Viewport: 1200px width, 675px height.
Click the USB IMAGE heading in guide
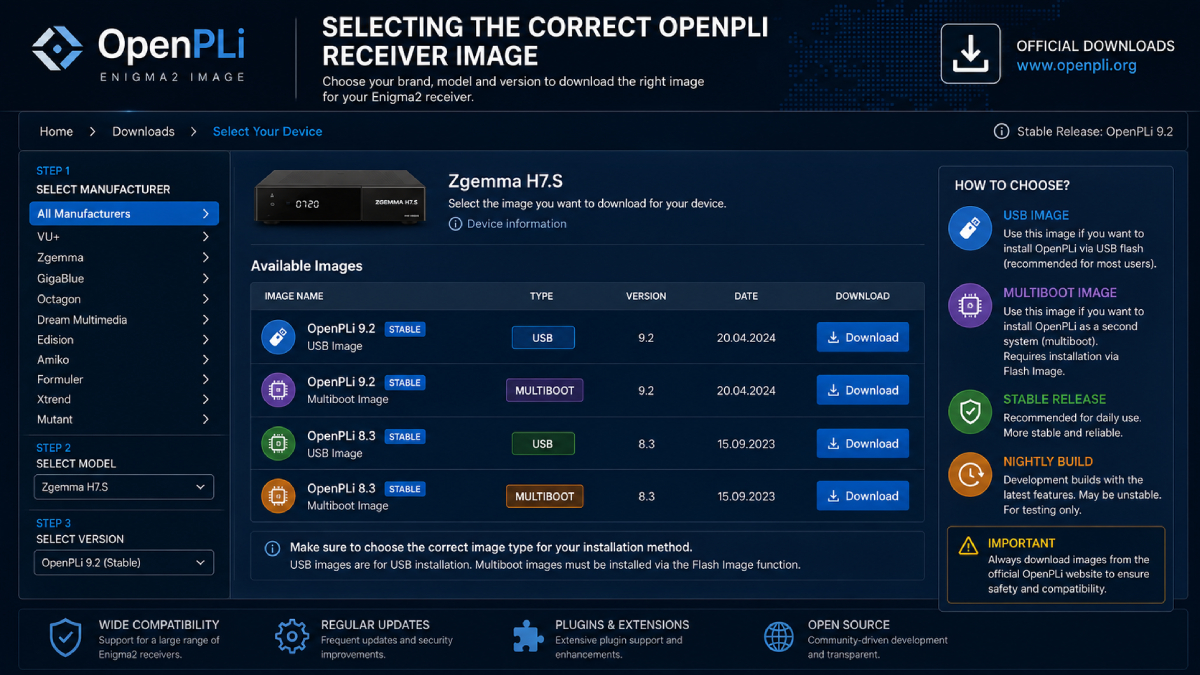pos(1036,215)
